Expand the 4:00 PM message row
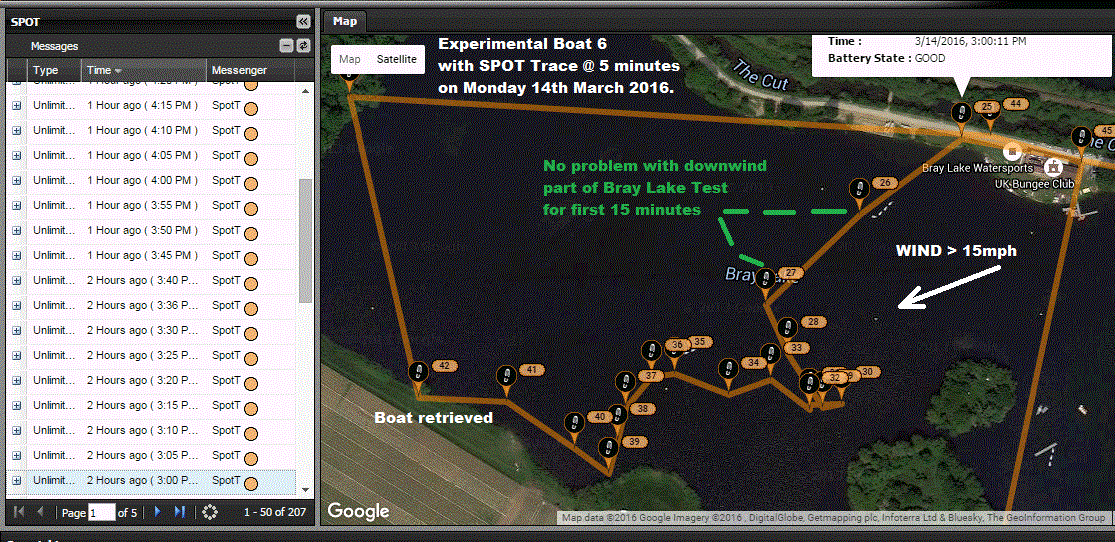The width and height of the screenshot is (1115, 542). pos(16,180)
